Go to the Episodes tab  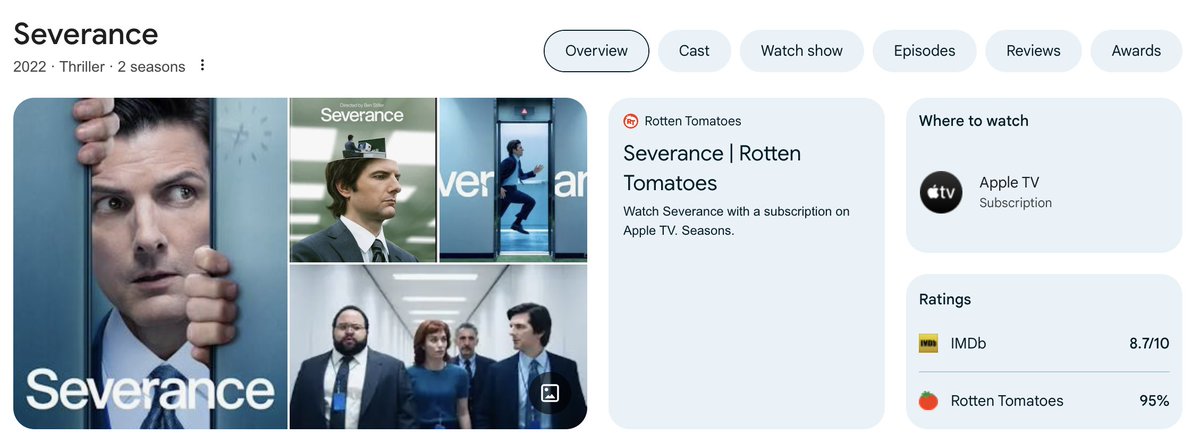click(924, 51)
